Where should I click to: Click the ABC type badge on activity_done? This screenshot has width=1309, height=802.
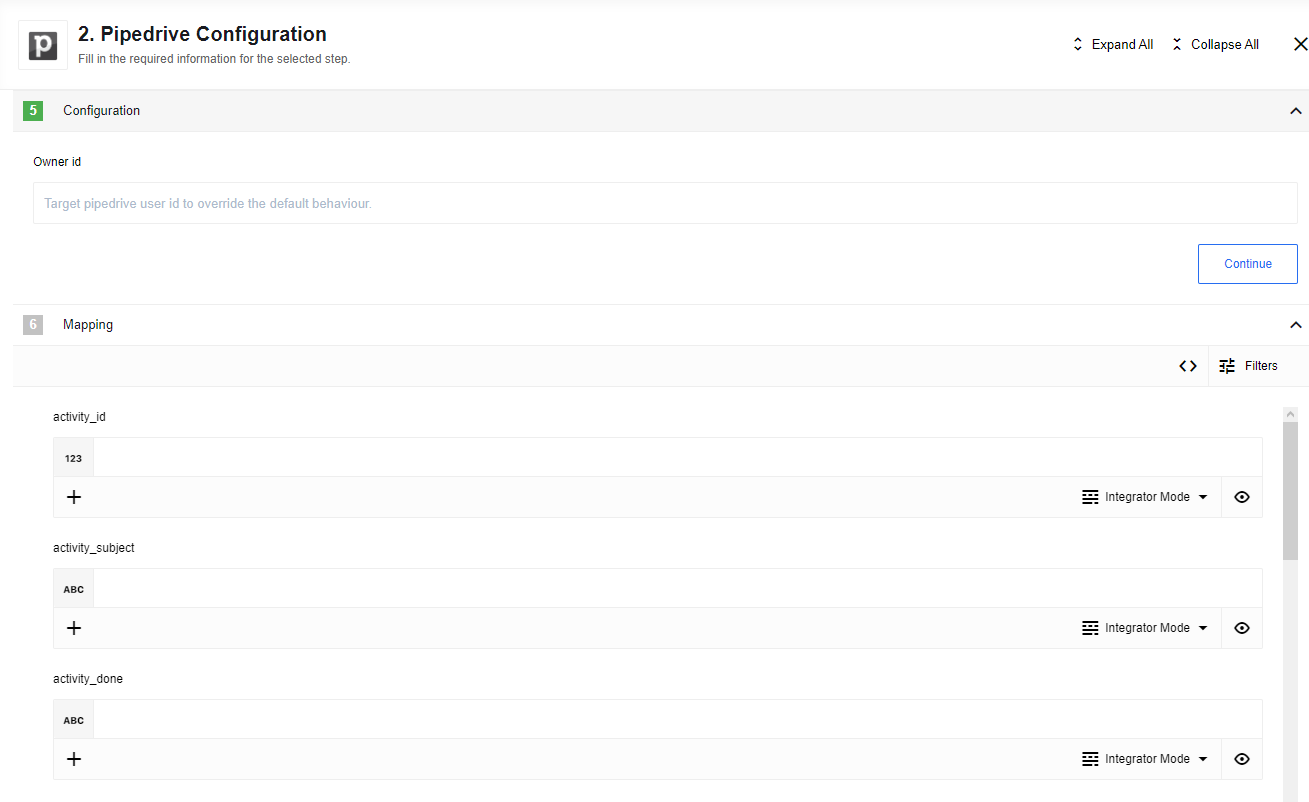coord(74,720)
